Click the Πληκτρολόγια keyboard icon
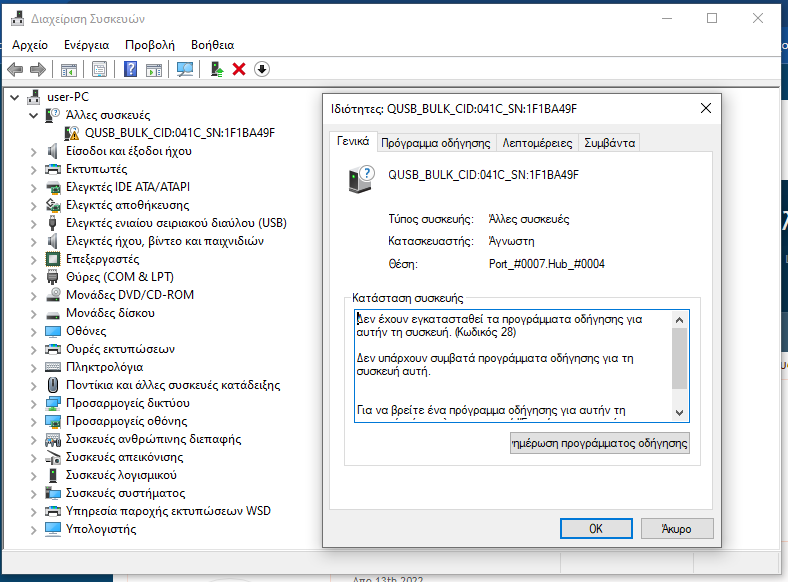 pos(53,367)
